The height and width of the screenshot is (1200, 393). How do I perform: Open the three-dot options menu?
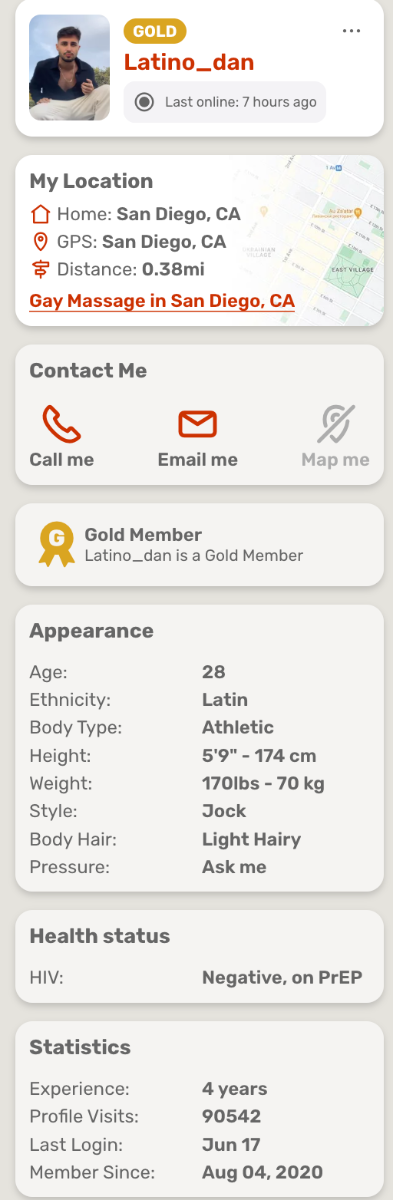tap(351, 31)
